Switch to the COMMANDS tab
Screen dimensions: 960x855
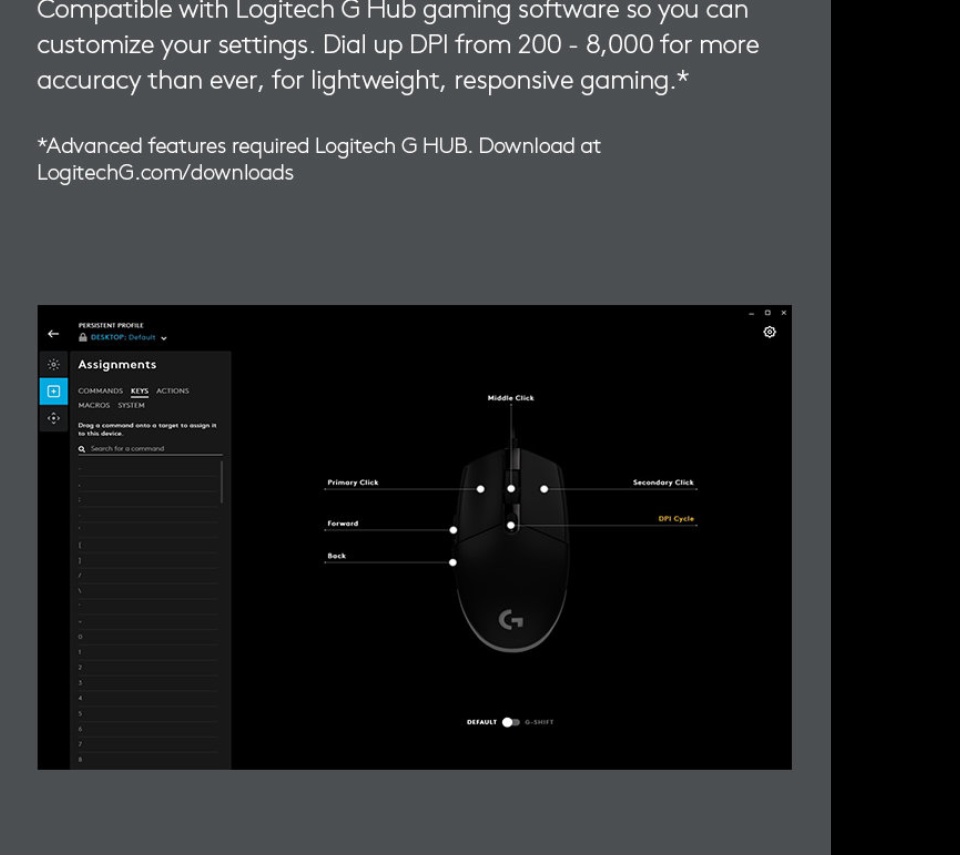(100, 391)
